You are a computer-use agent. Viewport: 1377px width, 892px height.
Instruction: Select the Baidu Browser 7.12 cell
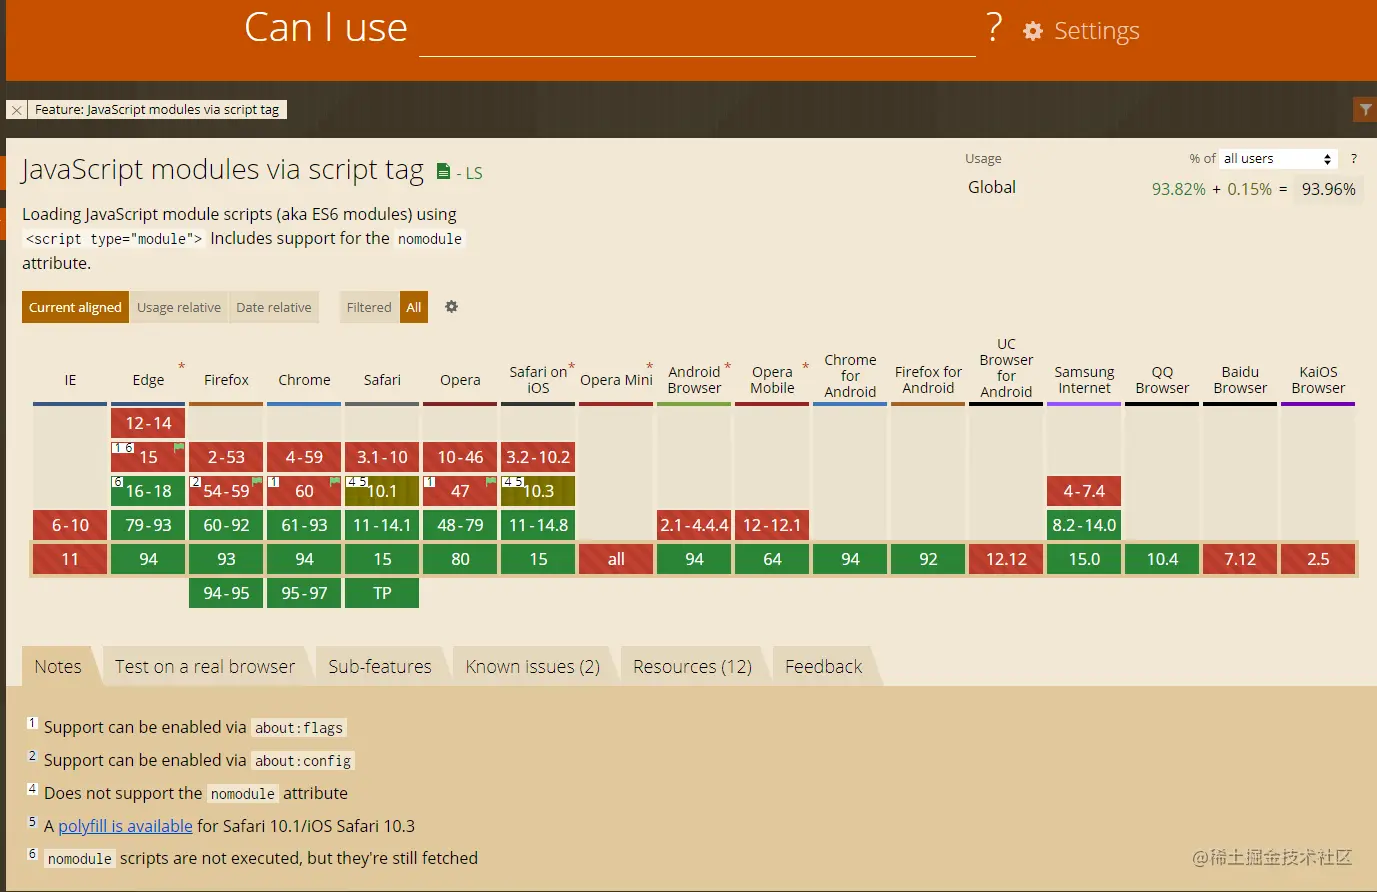click(x=1240, y=559)
